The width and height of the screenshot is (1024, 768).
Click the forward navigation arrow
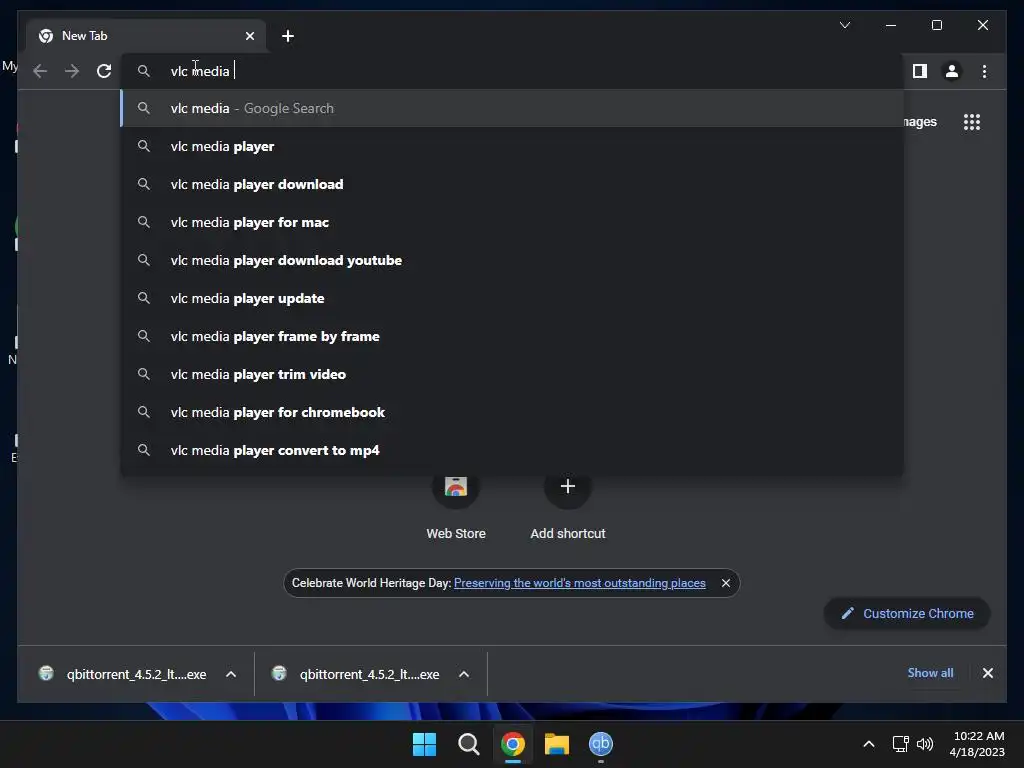pos(72,71)
